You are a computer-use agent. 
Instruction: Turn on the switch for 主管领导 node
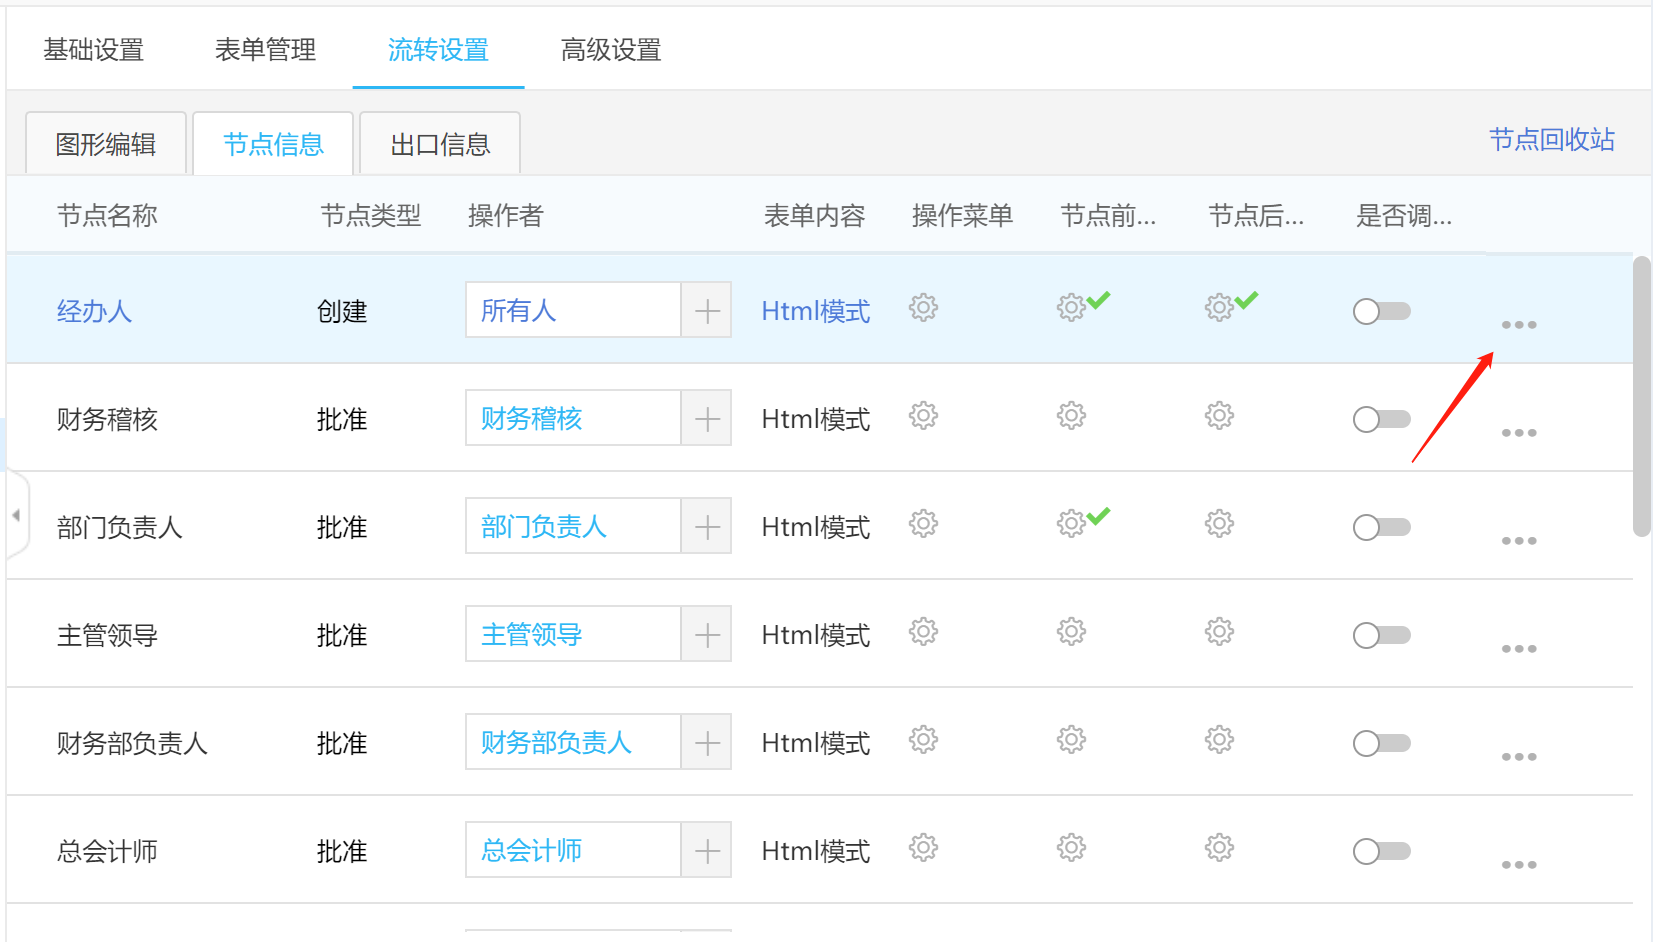tap(1381, 636)
